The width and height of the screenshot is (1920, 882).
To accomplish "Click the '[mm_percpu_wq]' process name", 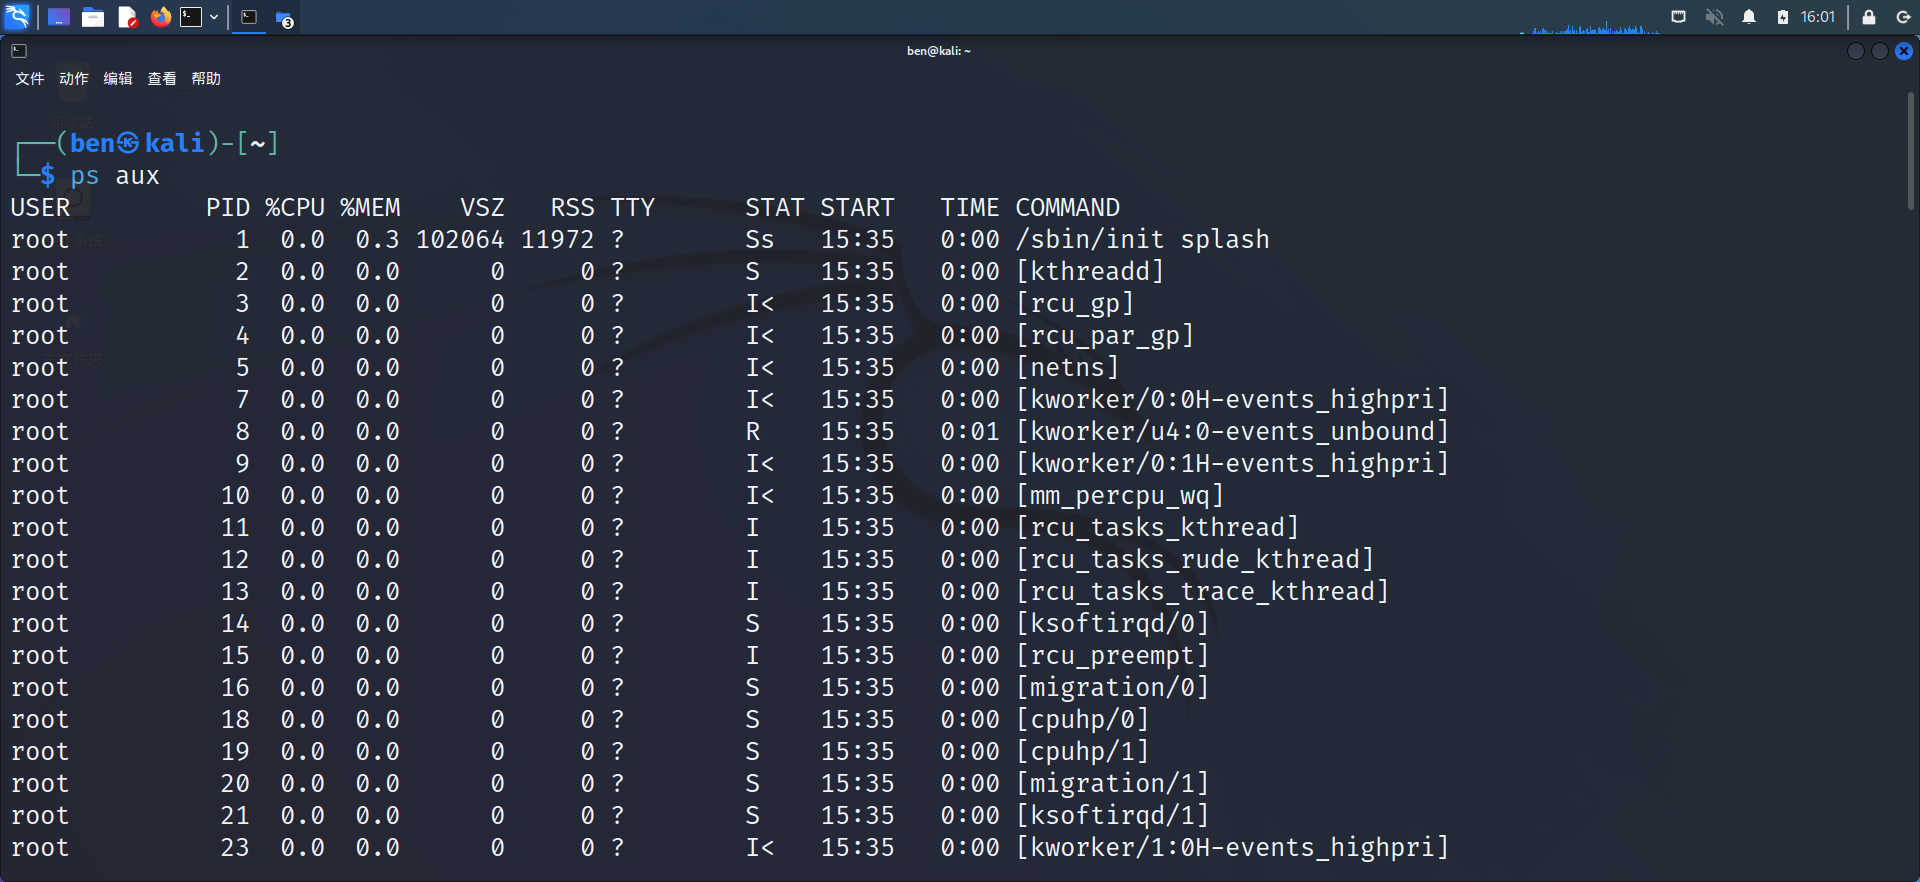I will pos(1120,495).
